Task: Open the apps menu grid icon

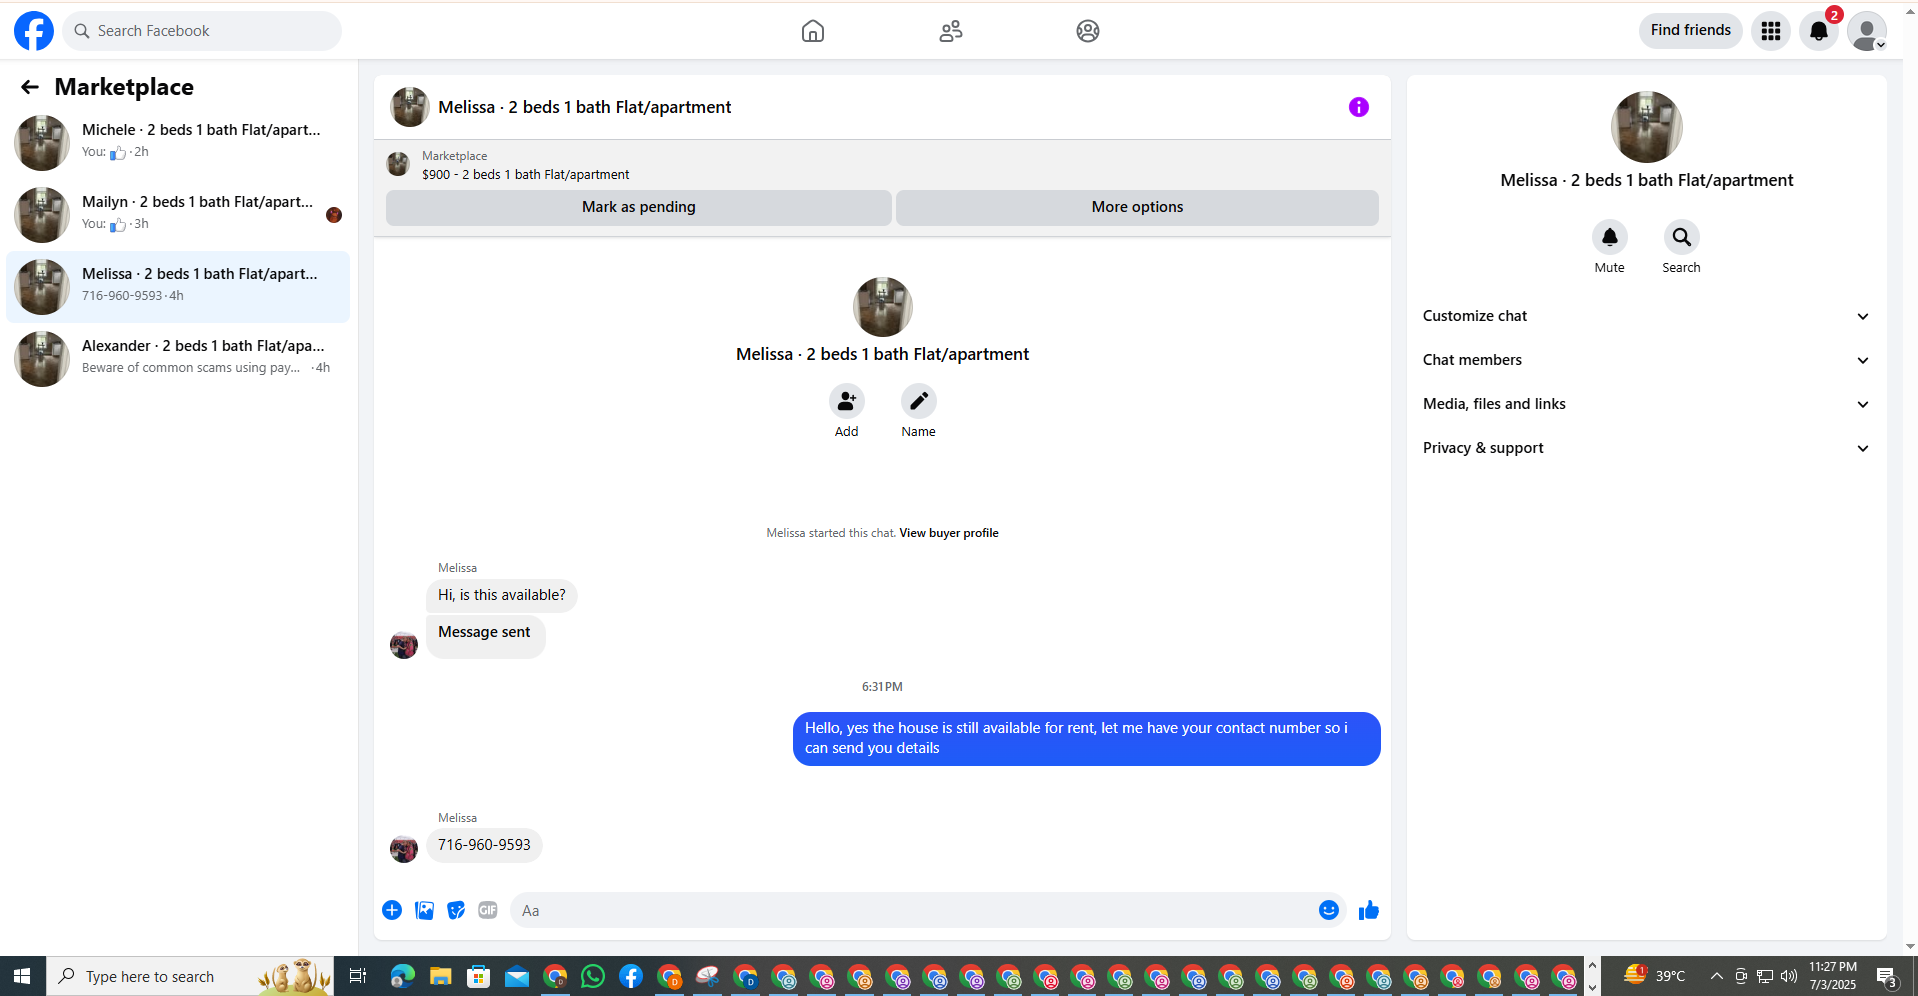Action: (1771, 31)
